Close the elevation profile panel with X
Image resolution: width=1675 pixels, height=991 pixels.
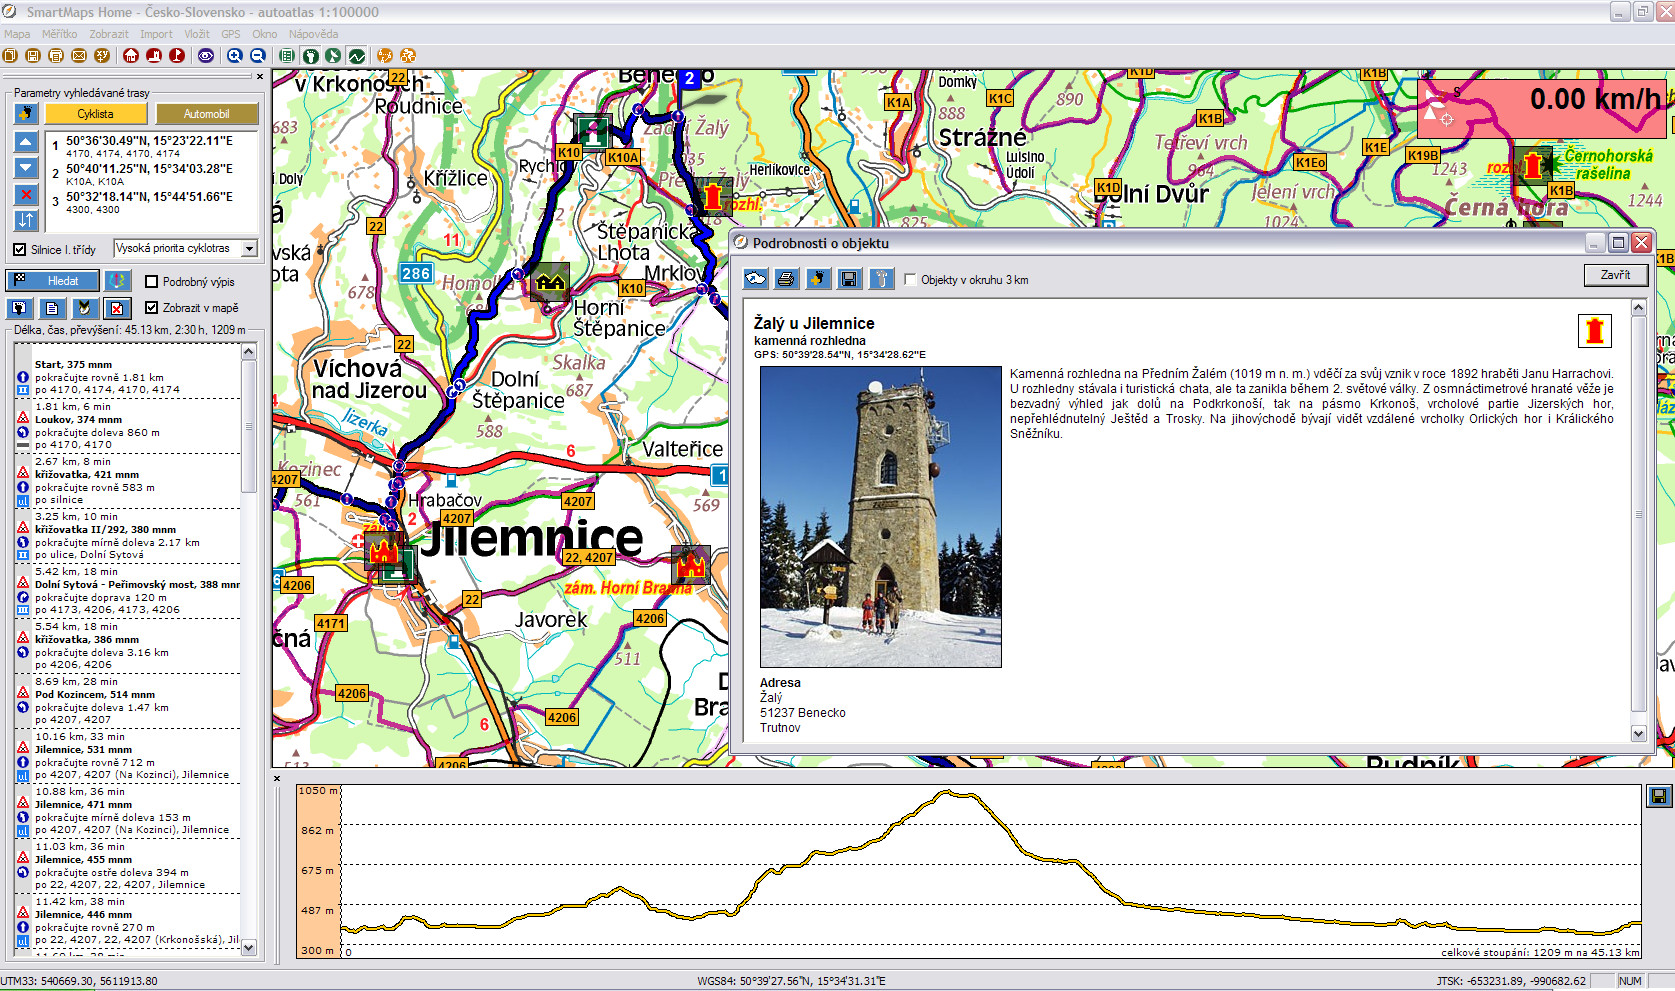pyautogui.click(x=277, y=778)
